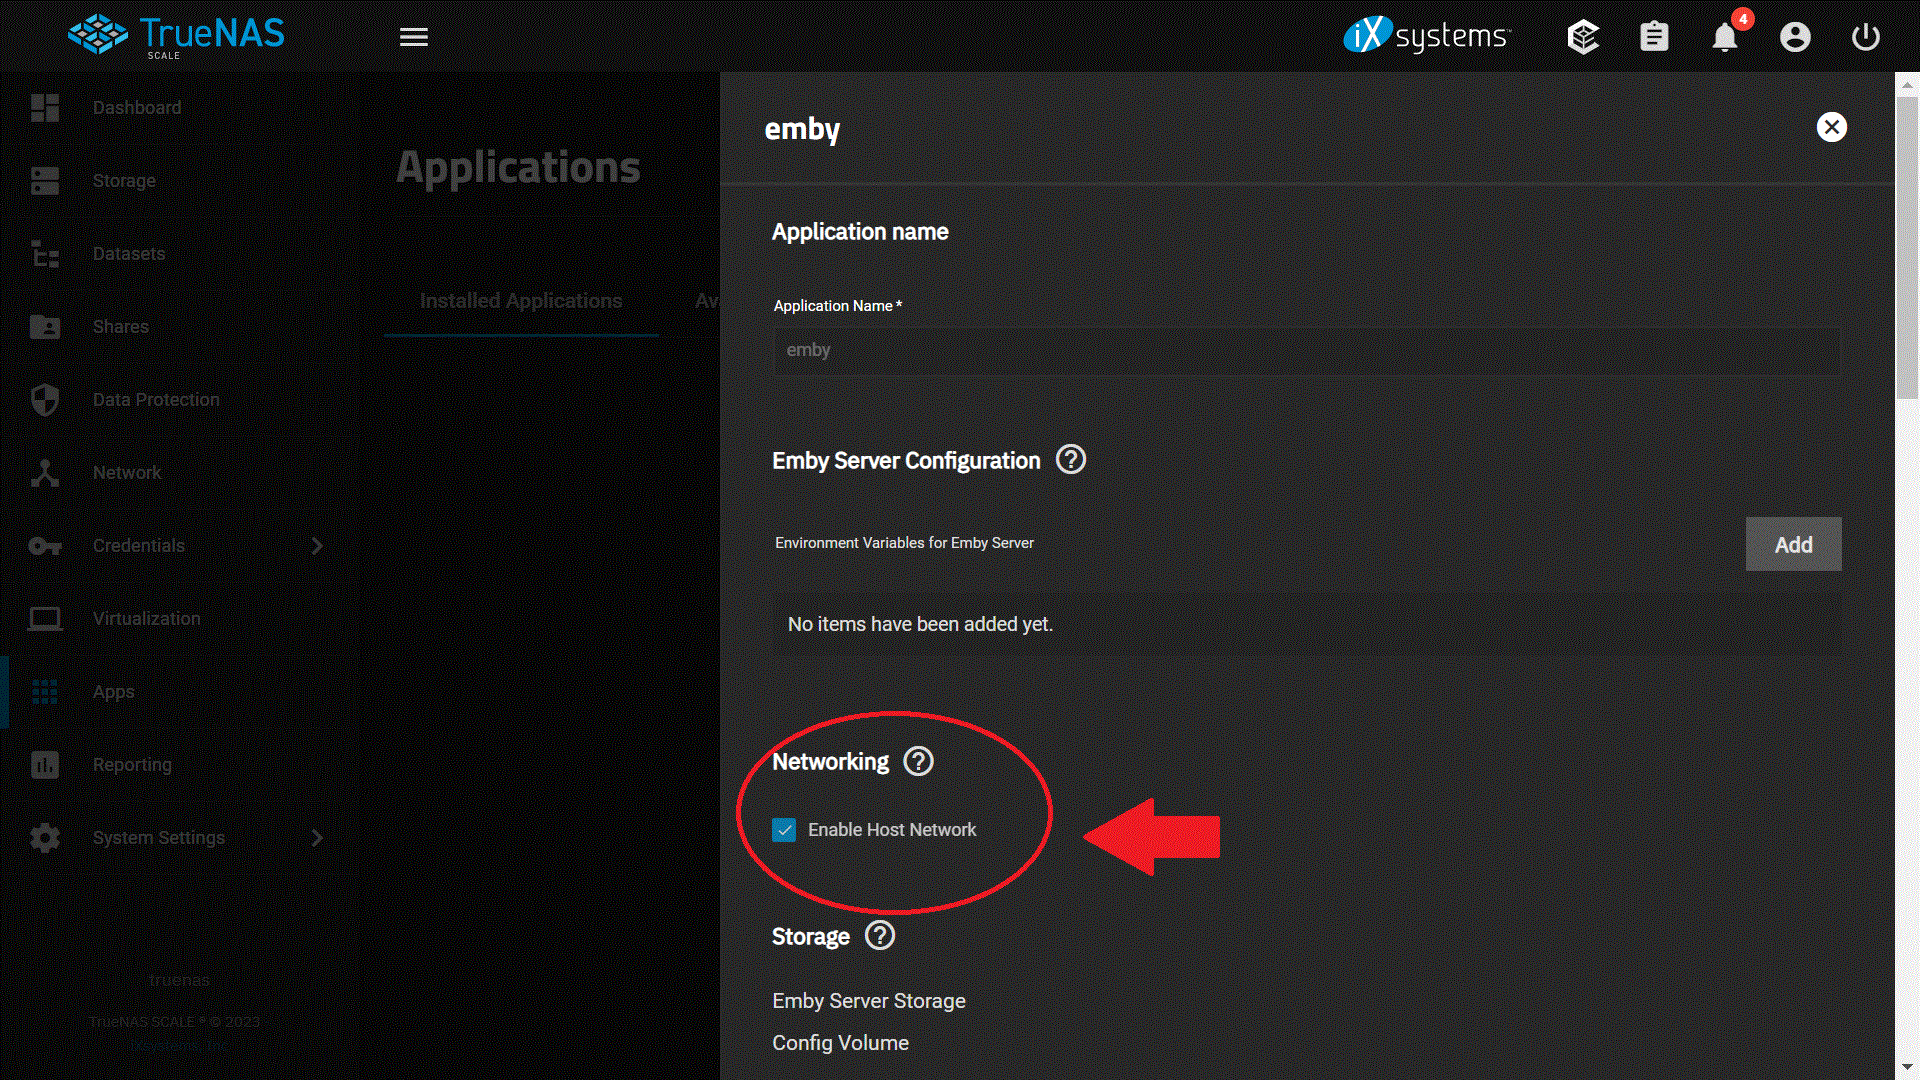The width and height of the screenshot is (1920, 1080).
Task: Open Data Protection using the shield icon
Action: [45, 399]
